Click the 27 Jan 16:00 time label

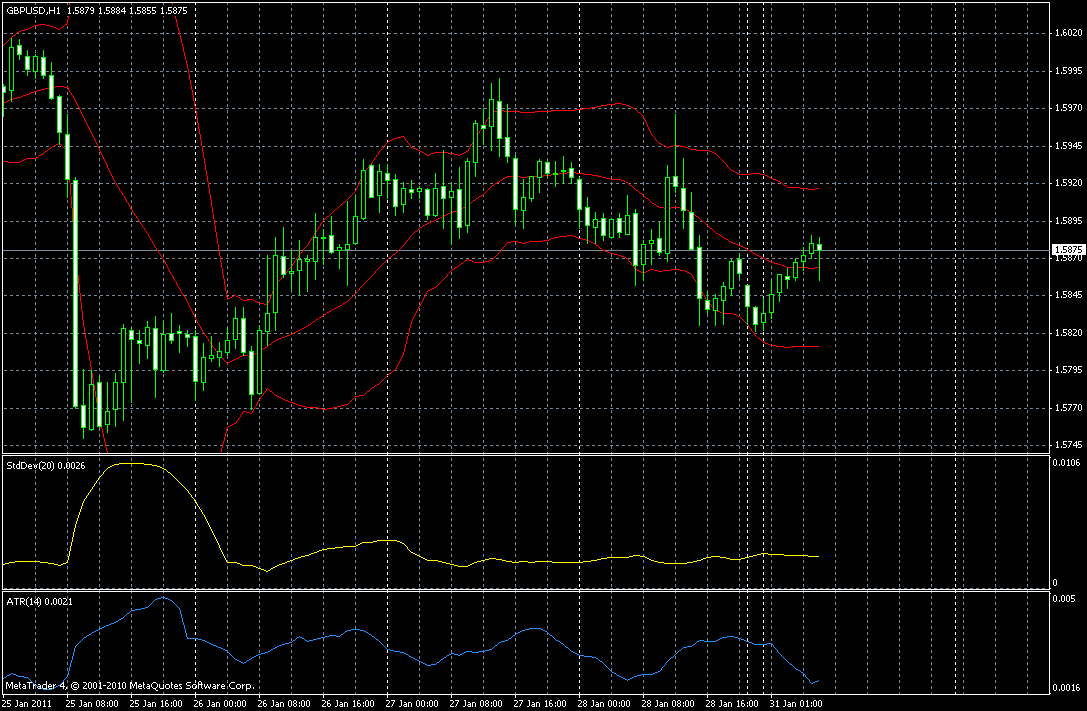(540, 704)
